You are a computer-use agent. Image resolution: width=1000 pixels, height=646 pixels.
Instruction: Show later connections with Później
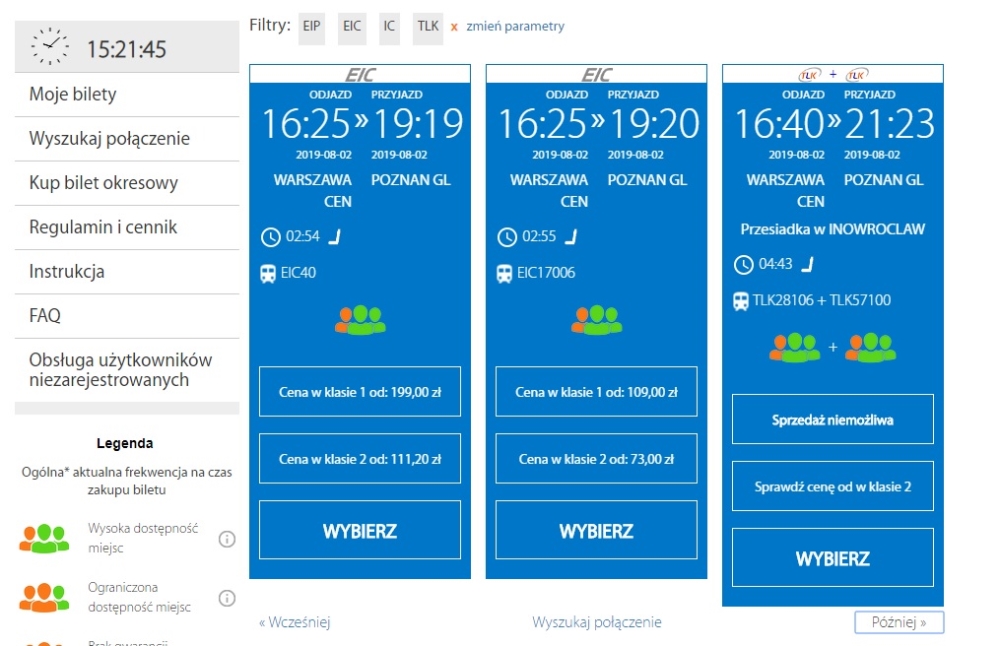898,622
